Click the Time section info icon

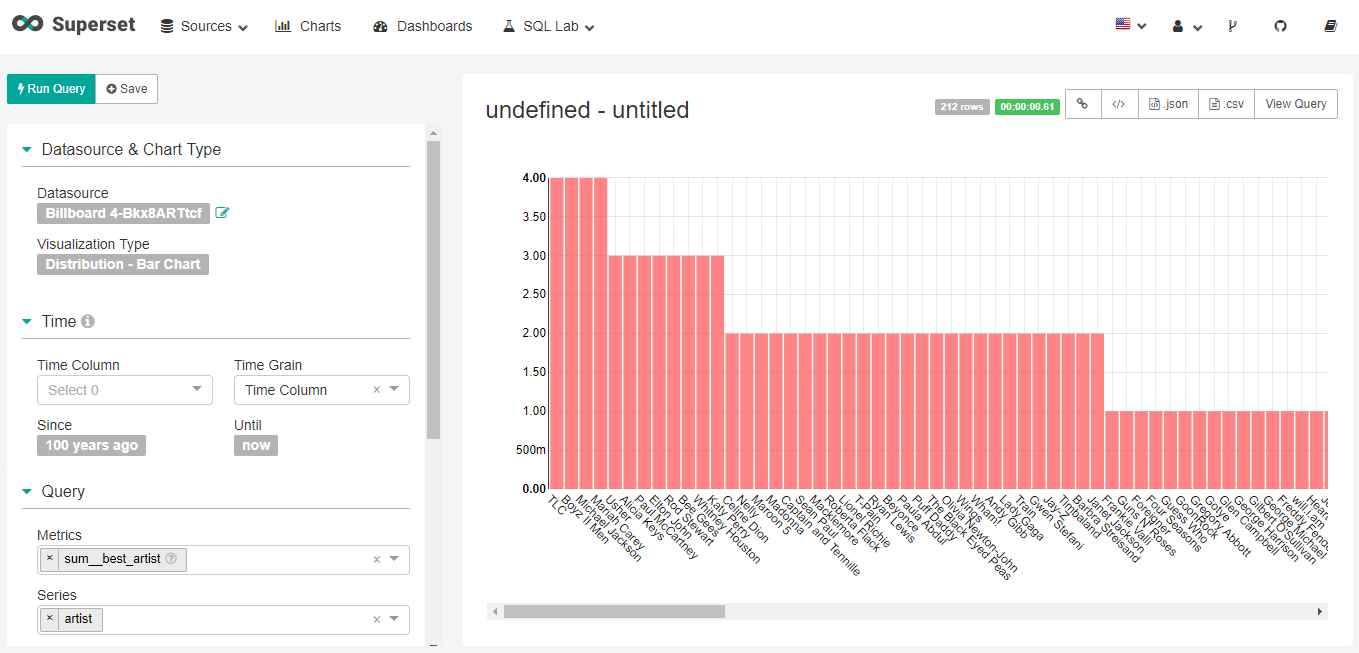tap(88, 322)
